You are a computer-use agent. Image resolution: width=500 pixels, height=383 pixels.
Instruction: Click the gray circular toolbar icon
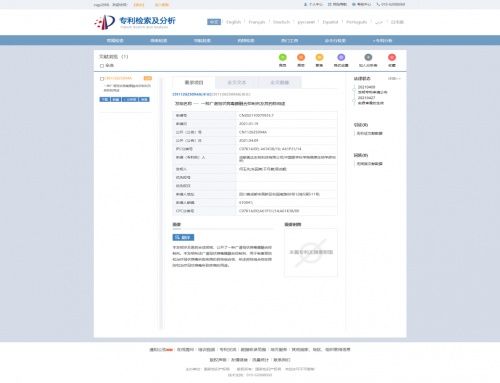(368, 57)
